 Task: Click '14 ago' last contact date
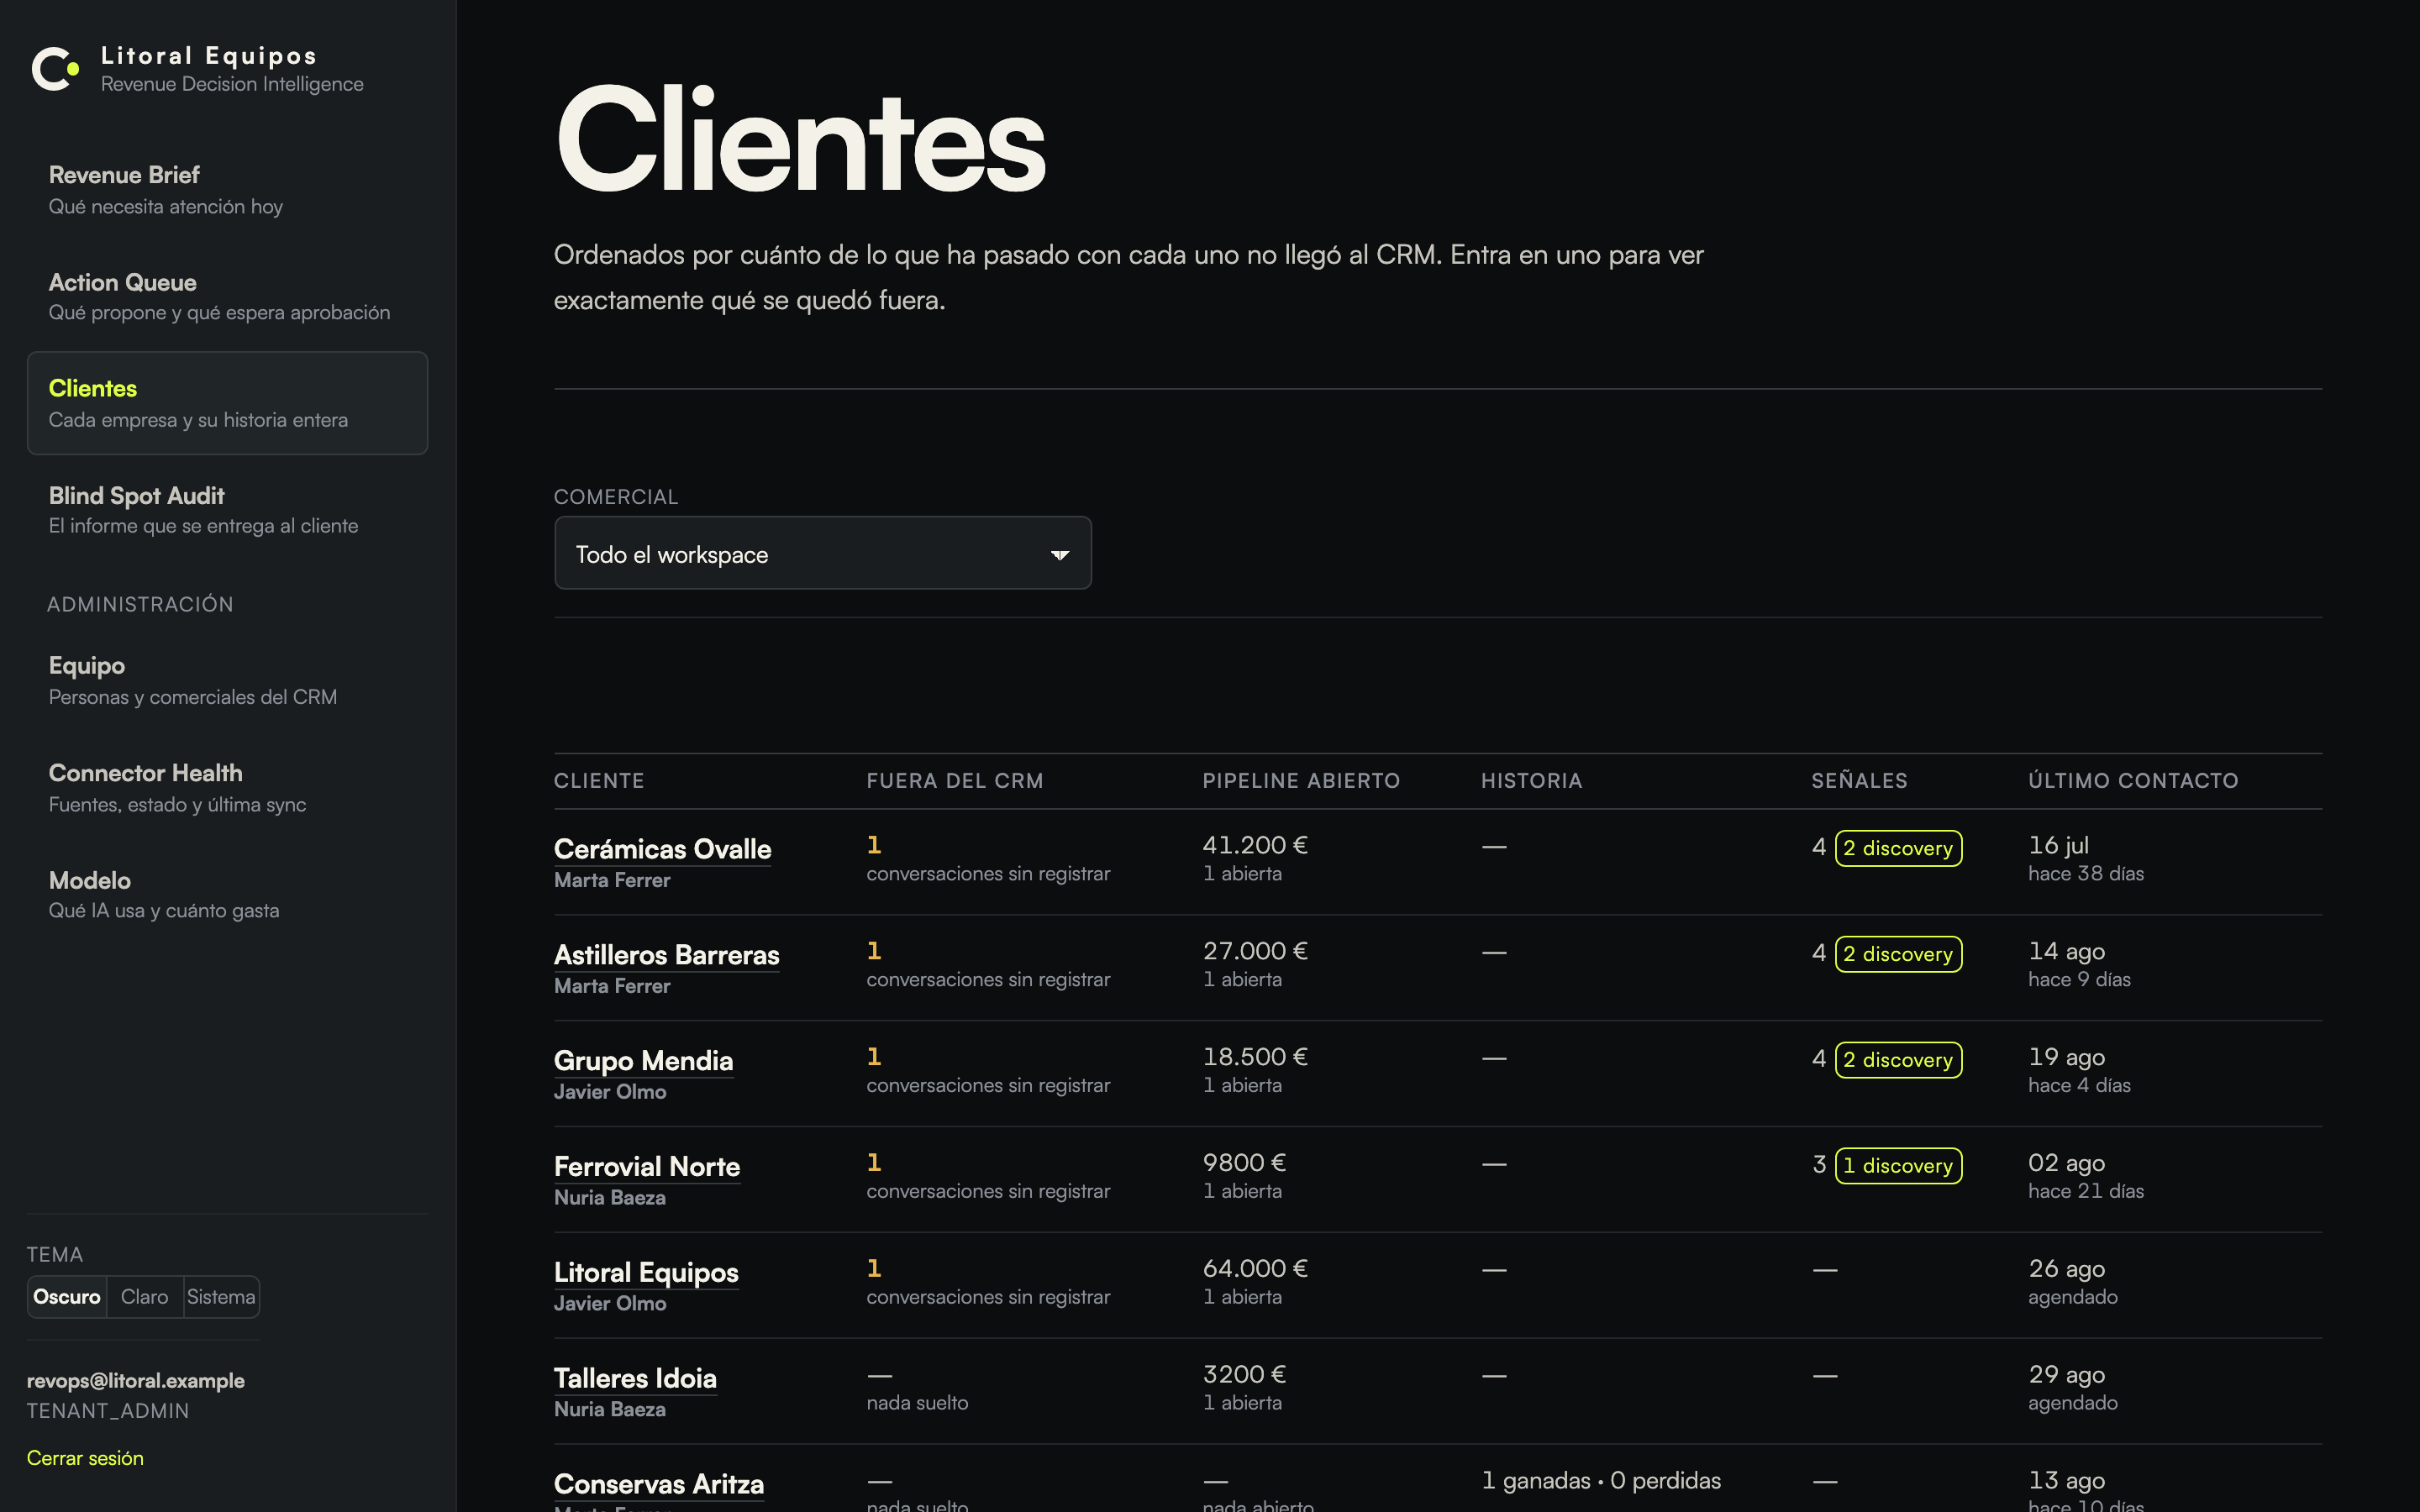[x=2066, y=952]
